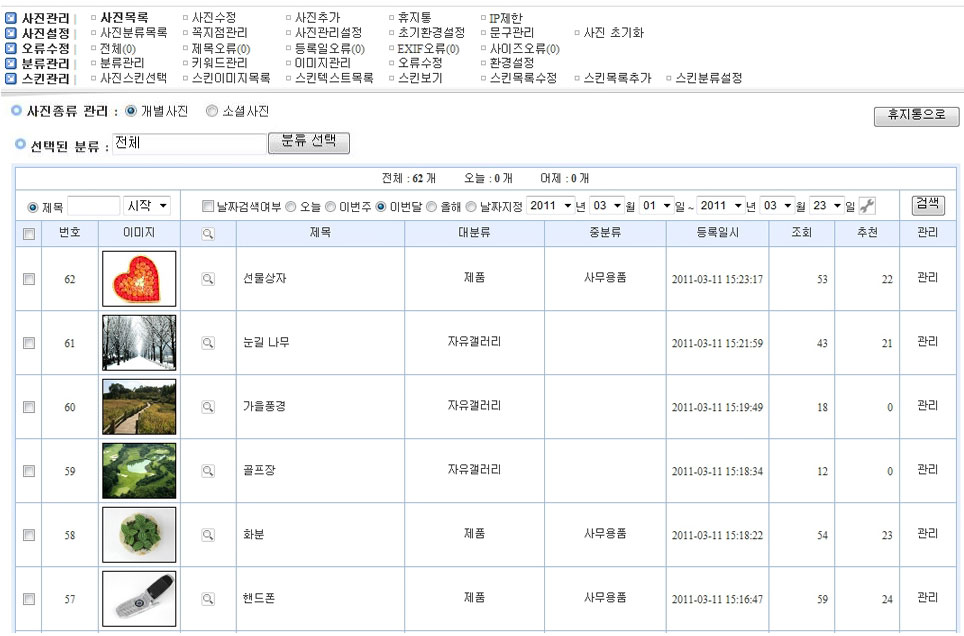Click the 분류 선택 button

pos(309,142)
